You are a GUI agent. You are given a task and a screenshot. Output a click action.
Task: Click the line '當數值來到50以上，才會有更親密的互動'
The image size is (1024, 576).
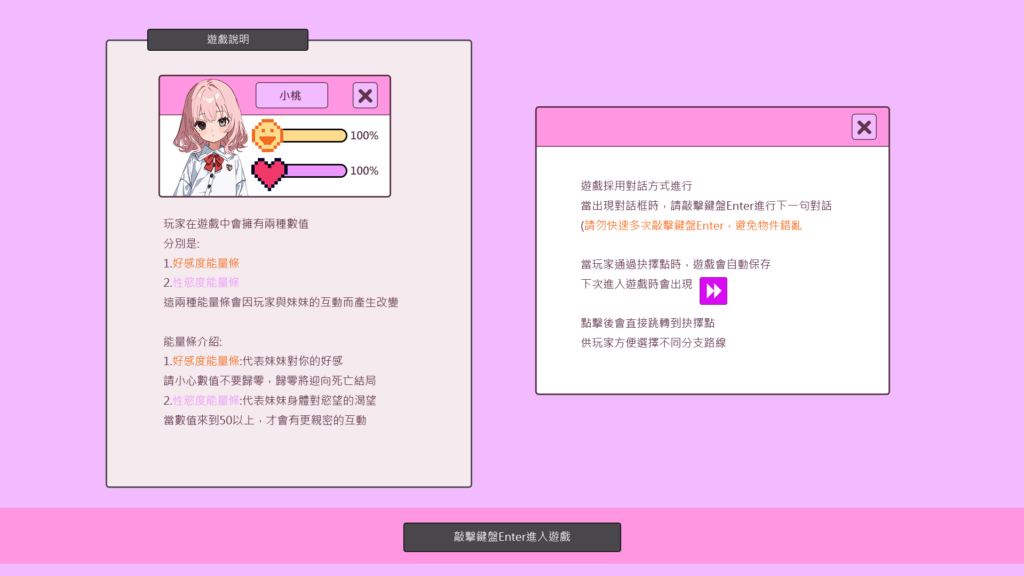click(x=264, y=420)
